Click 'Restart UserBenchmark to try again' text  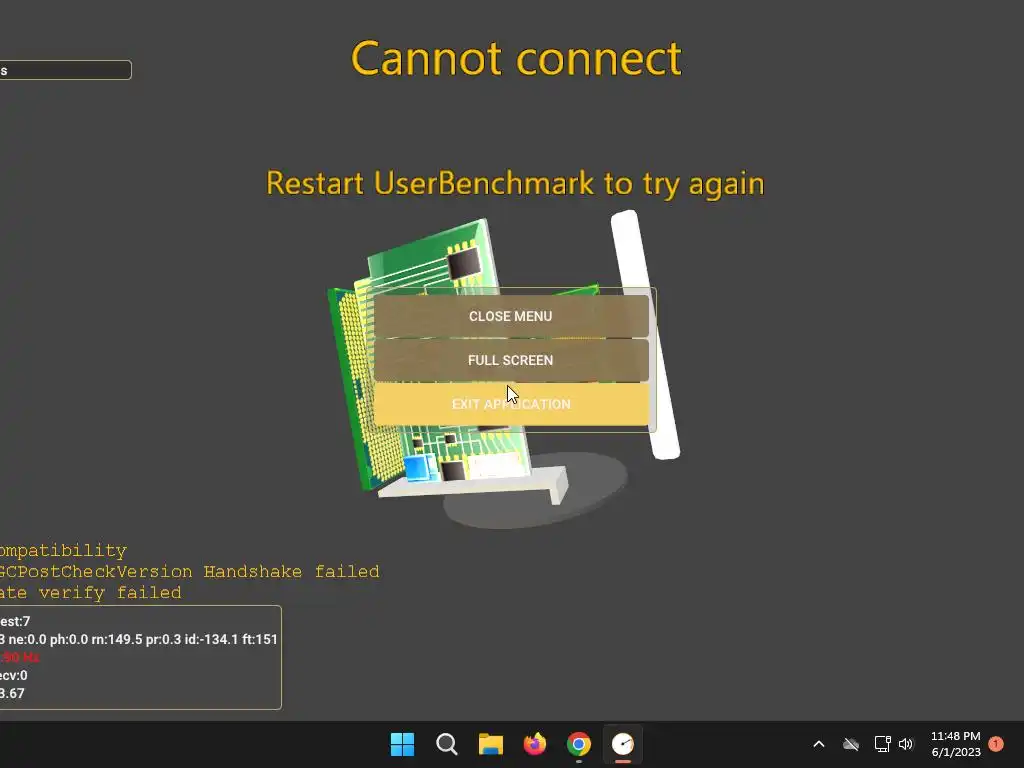click(x=515, y=183)
